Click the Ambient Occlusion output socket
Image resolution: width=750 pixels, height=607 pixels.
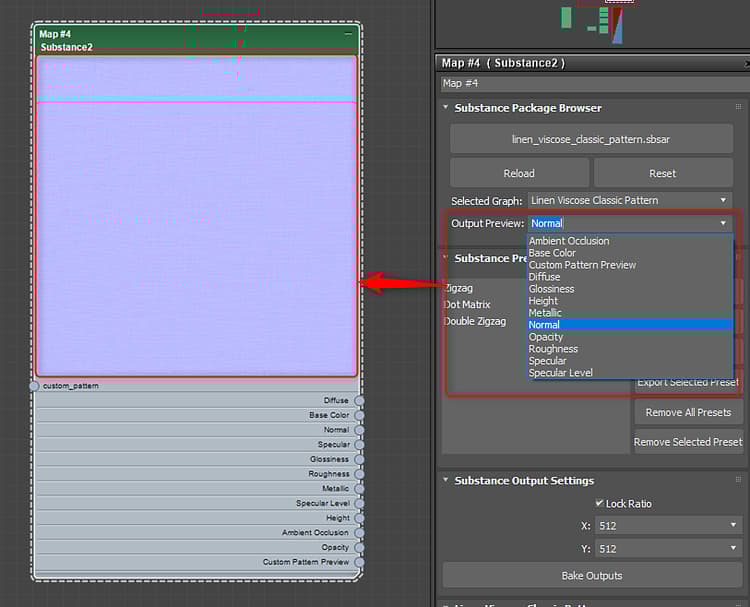359,533
